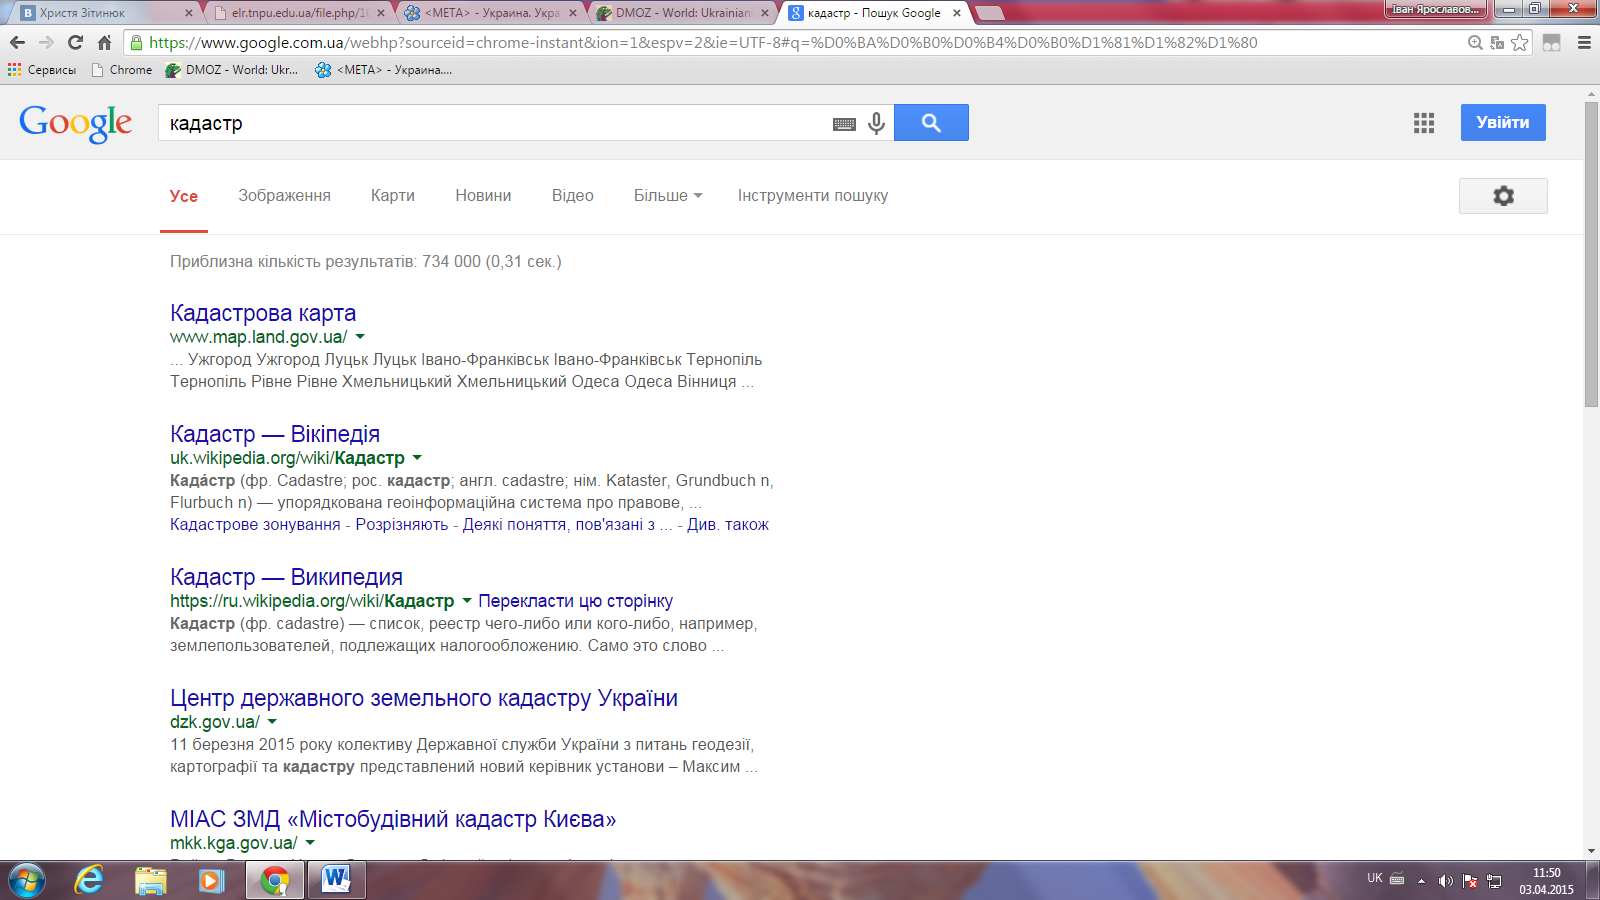Open volume control in system tray
This screenshot has width=1600, height=900.
(1445, 881)
